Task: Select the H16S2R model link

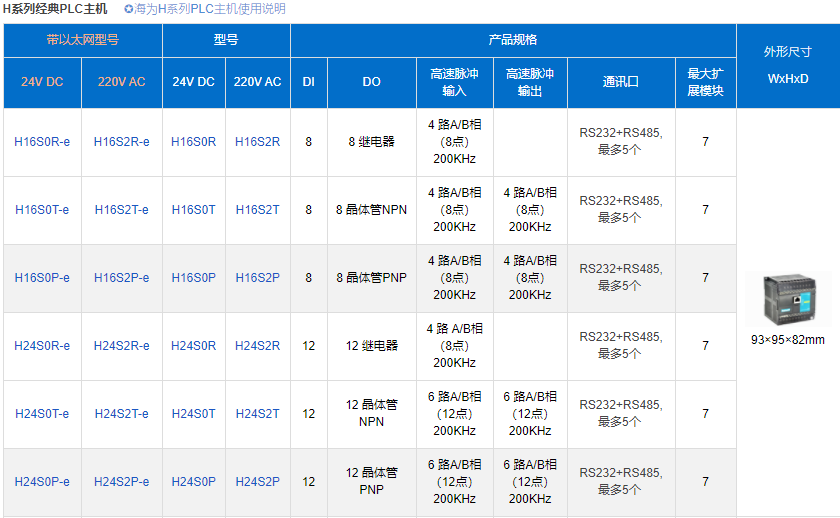Action: click(x=257, y=142)
